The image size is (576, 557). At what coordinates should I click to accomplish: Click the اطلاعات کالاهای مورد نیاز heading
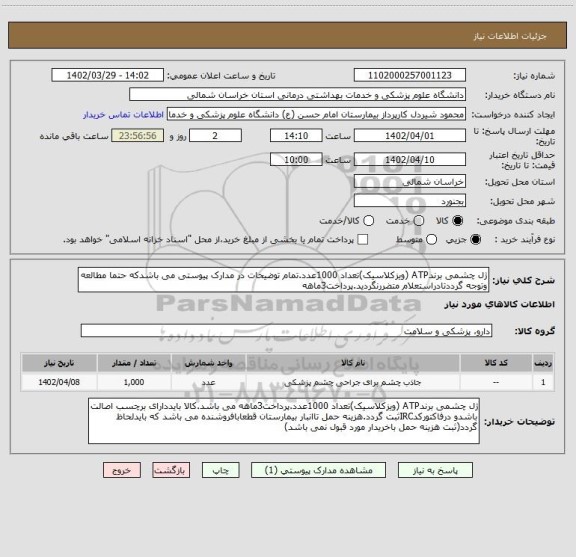point(500,305)
